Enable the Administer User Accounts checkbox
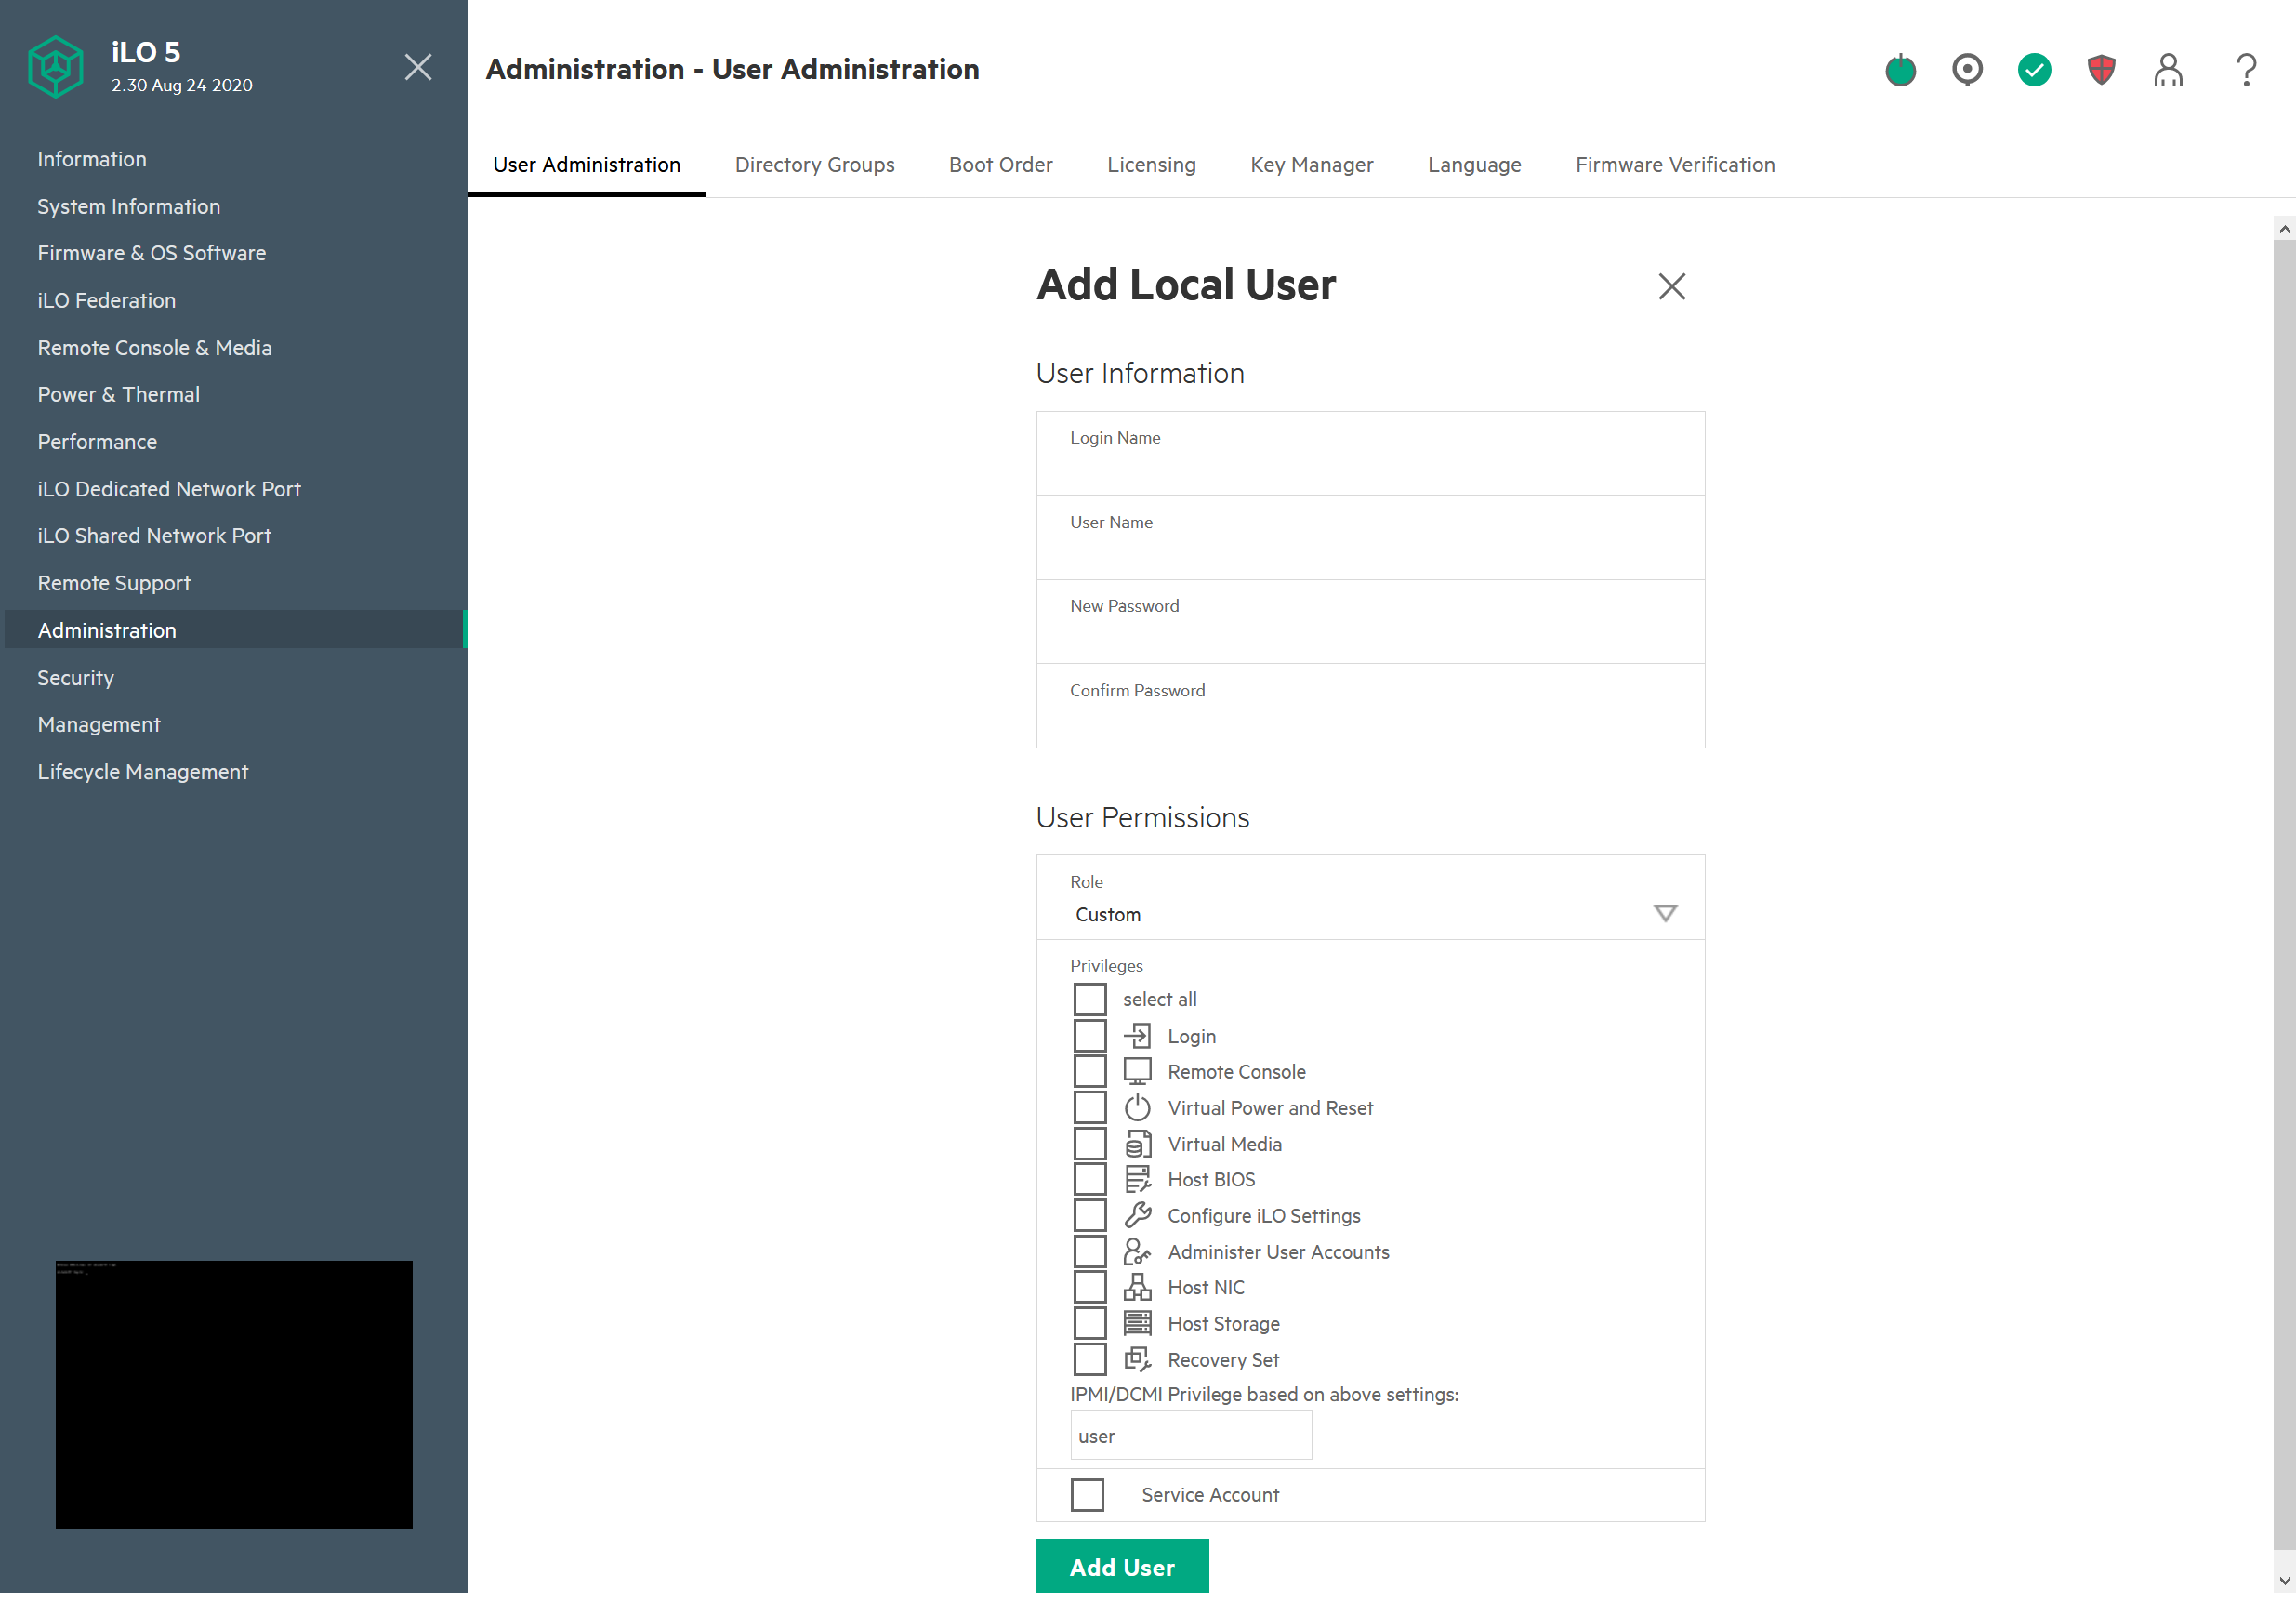 [x=1090, y=1251]
